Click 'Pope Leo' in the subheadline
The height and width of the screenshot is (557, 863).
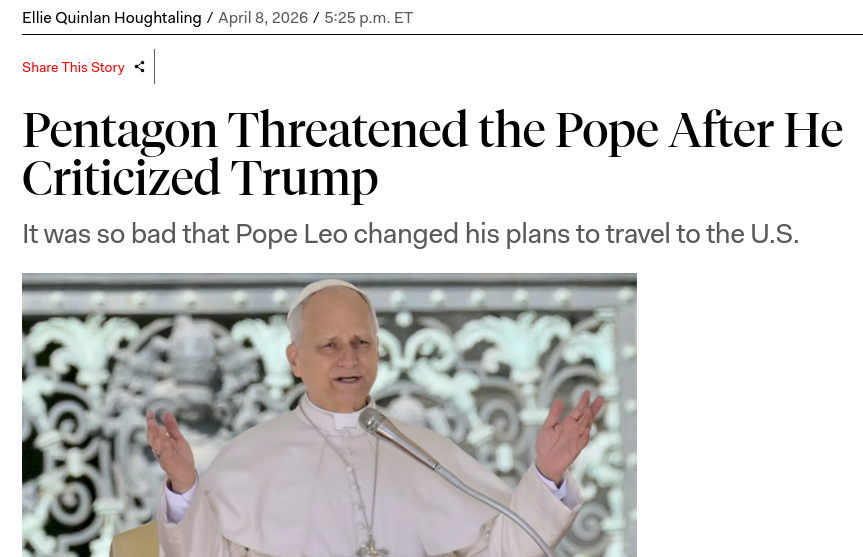point(292,234)
